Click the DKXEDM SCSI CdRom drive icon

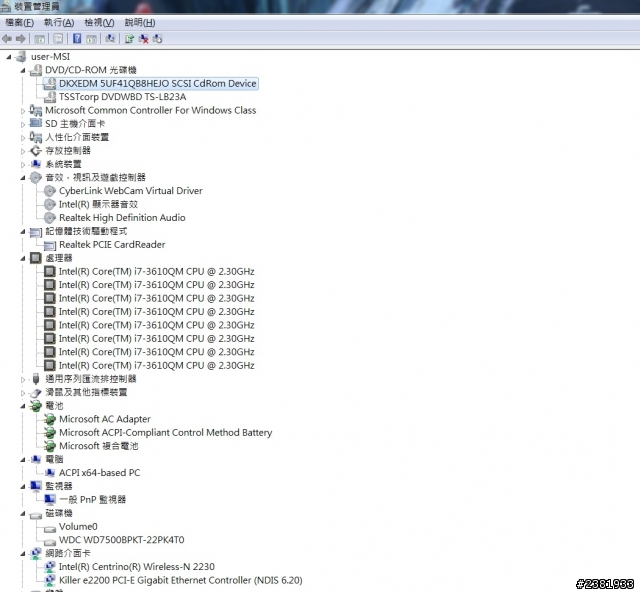pos(50,84)
